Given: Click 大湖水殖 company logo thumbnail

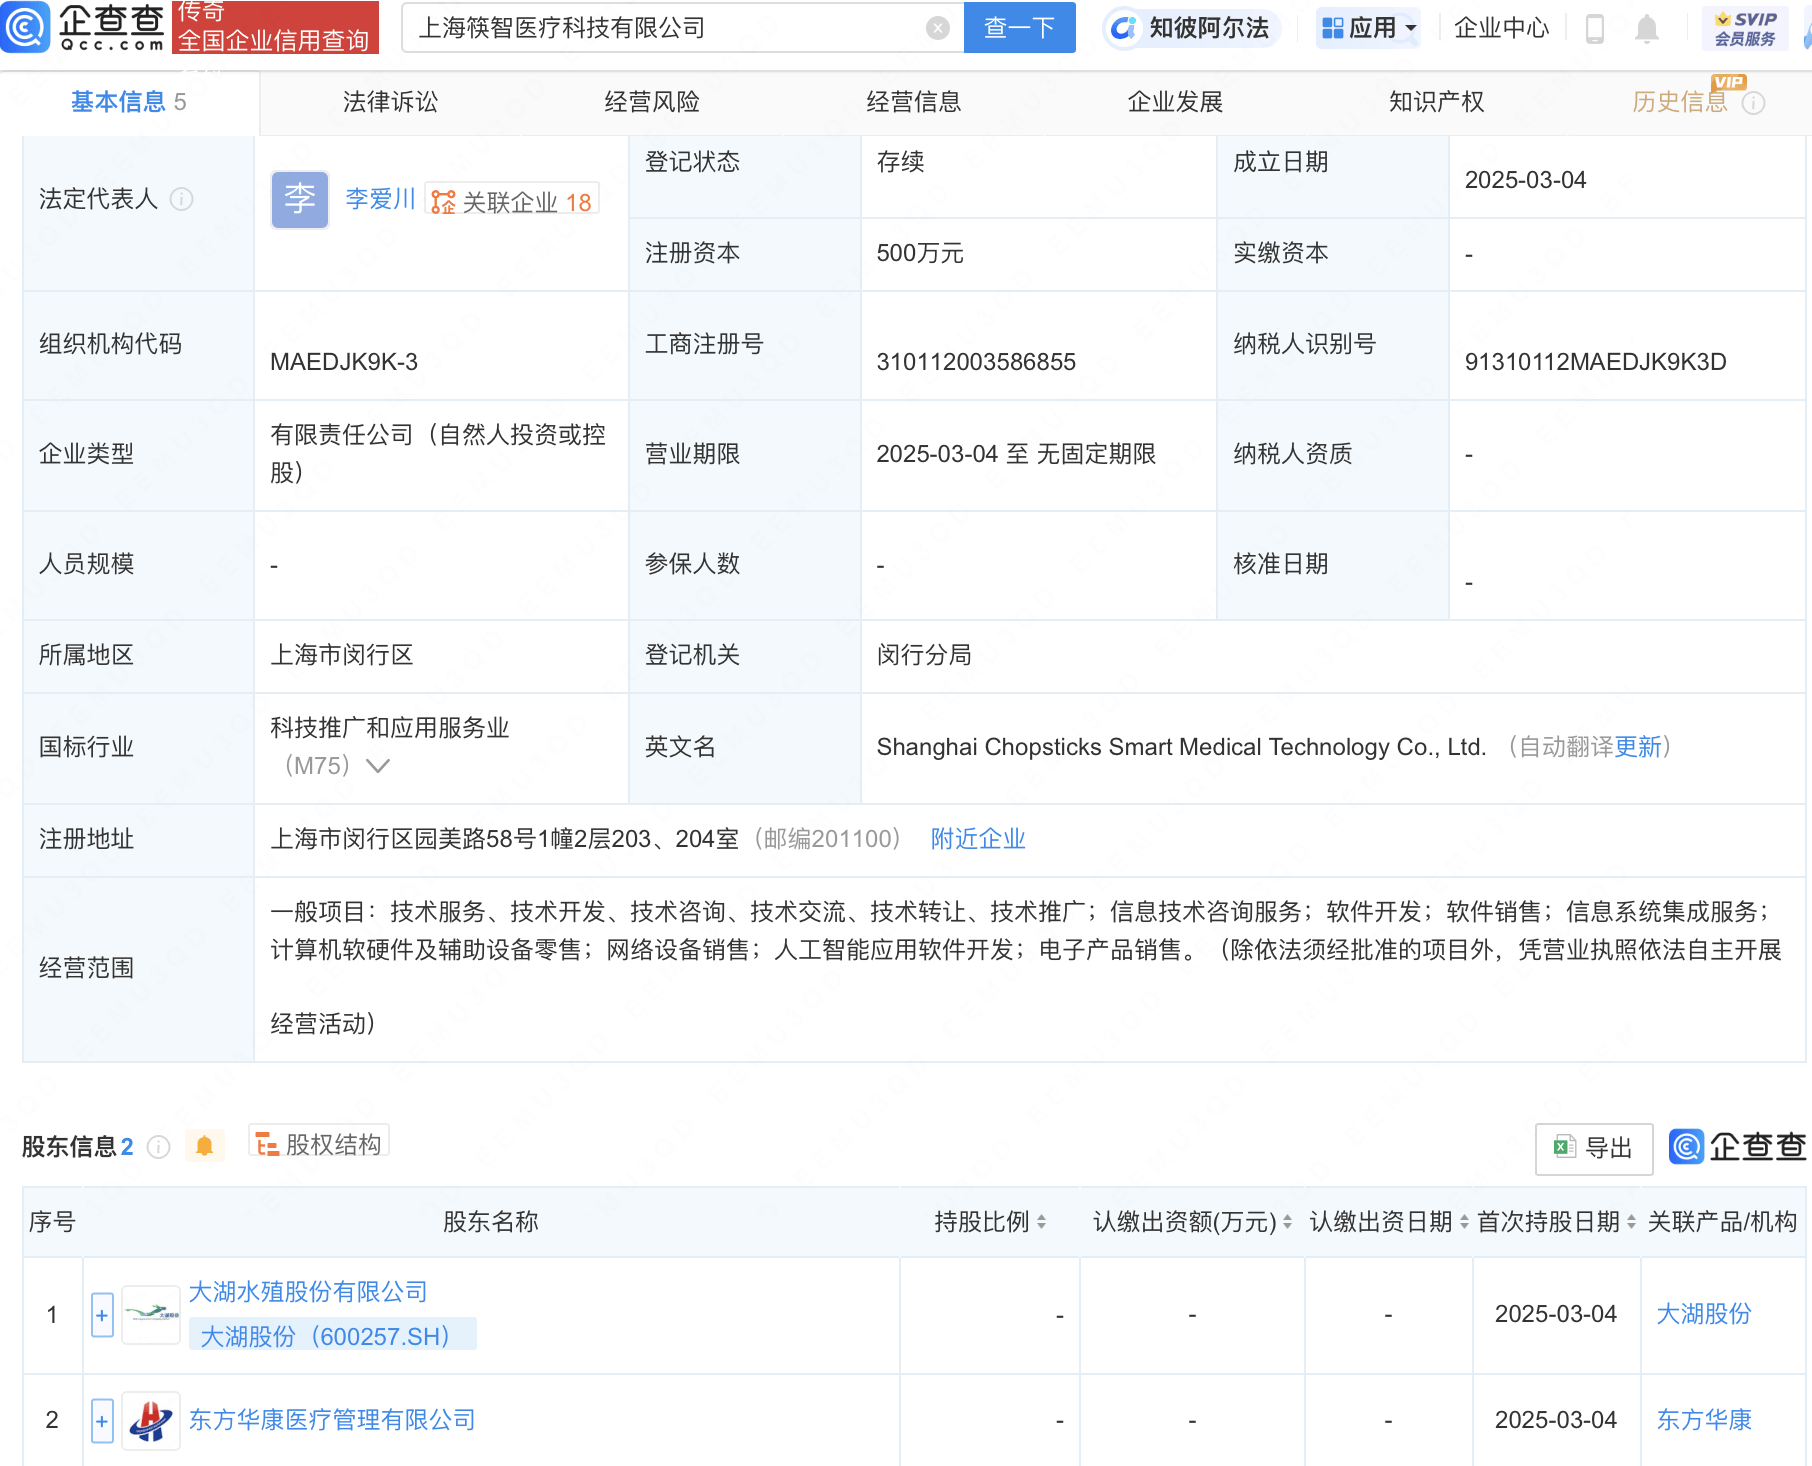Looking at the screenshot, I should [151, 1314].
